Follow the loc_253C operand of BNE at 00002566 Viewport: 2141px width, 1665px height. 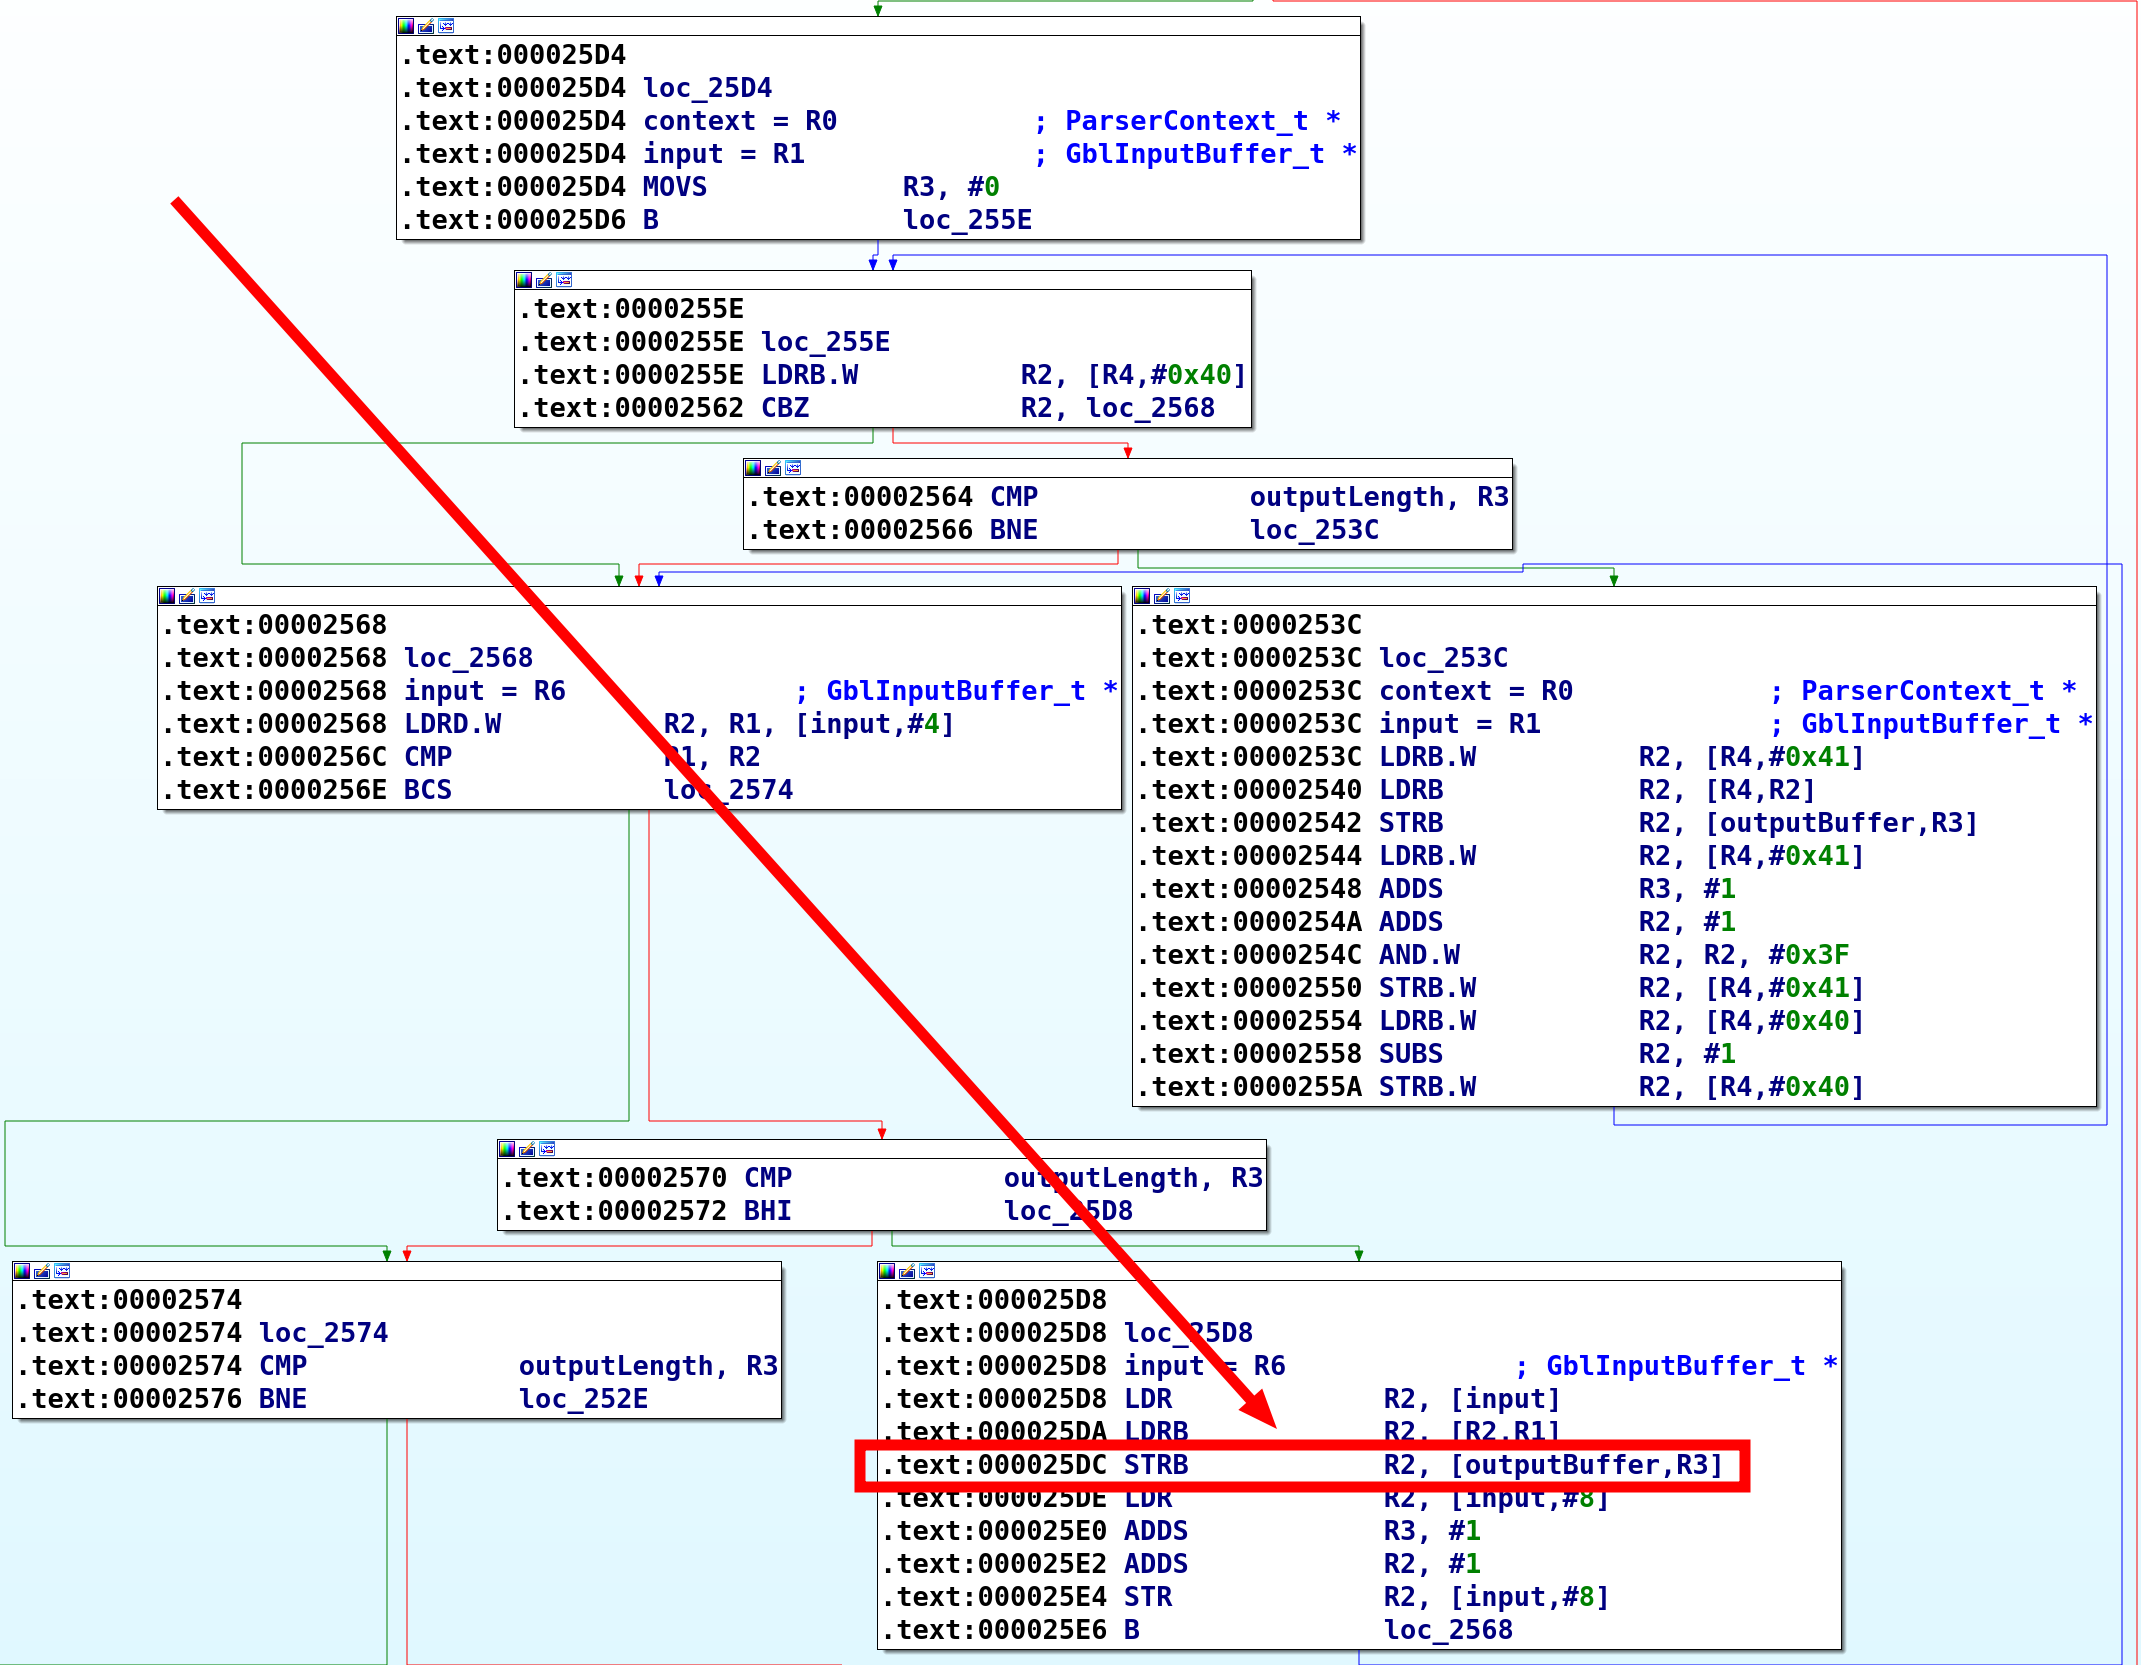pyautogui.click(x=1314, y=530)
